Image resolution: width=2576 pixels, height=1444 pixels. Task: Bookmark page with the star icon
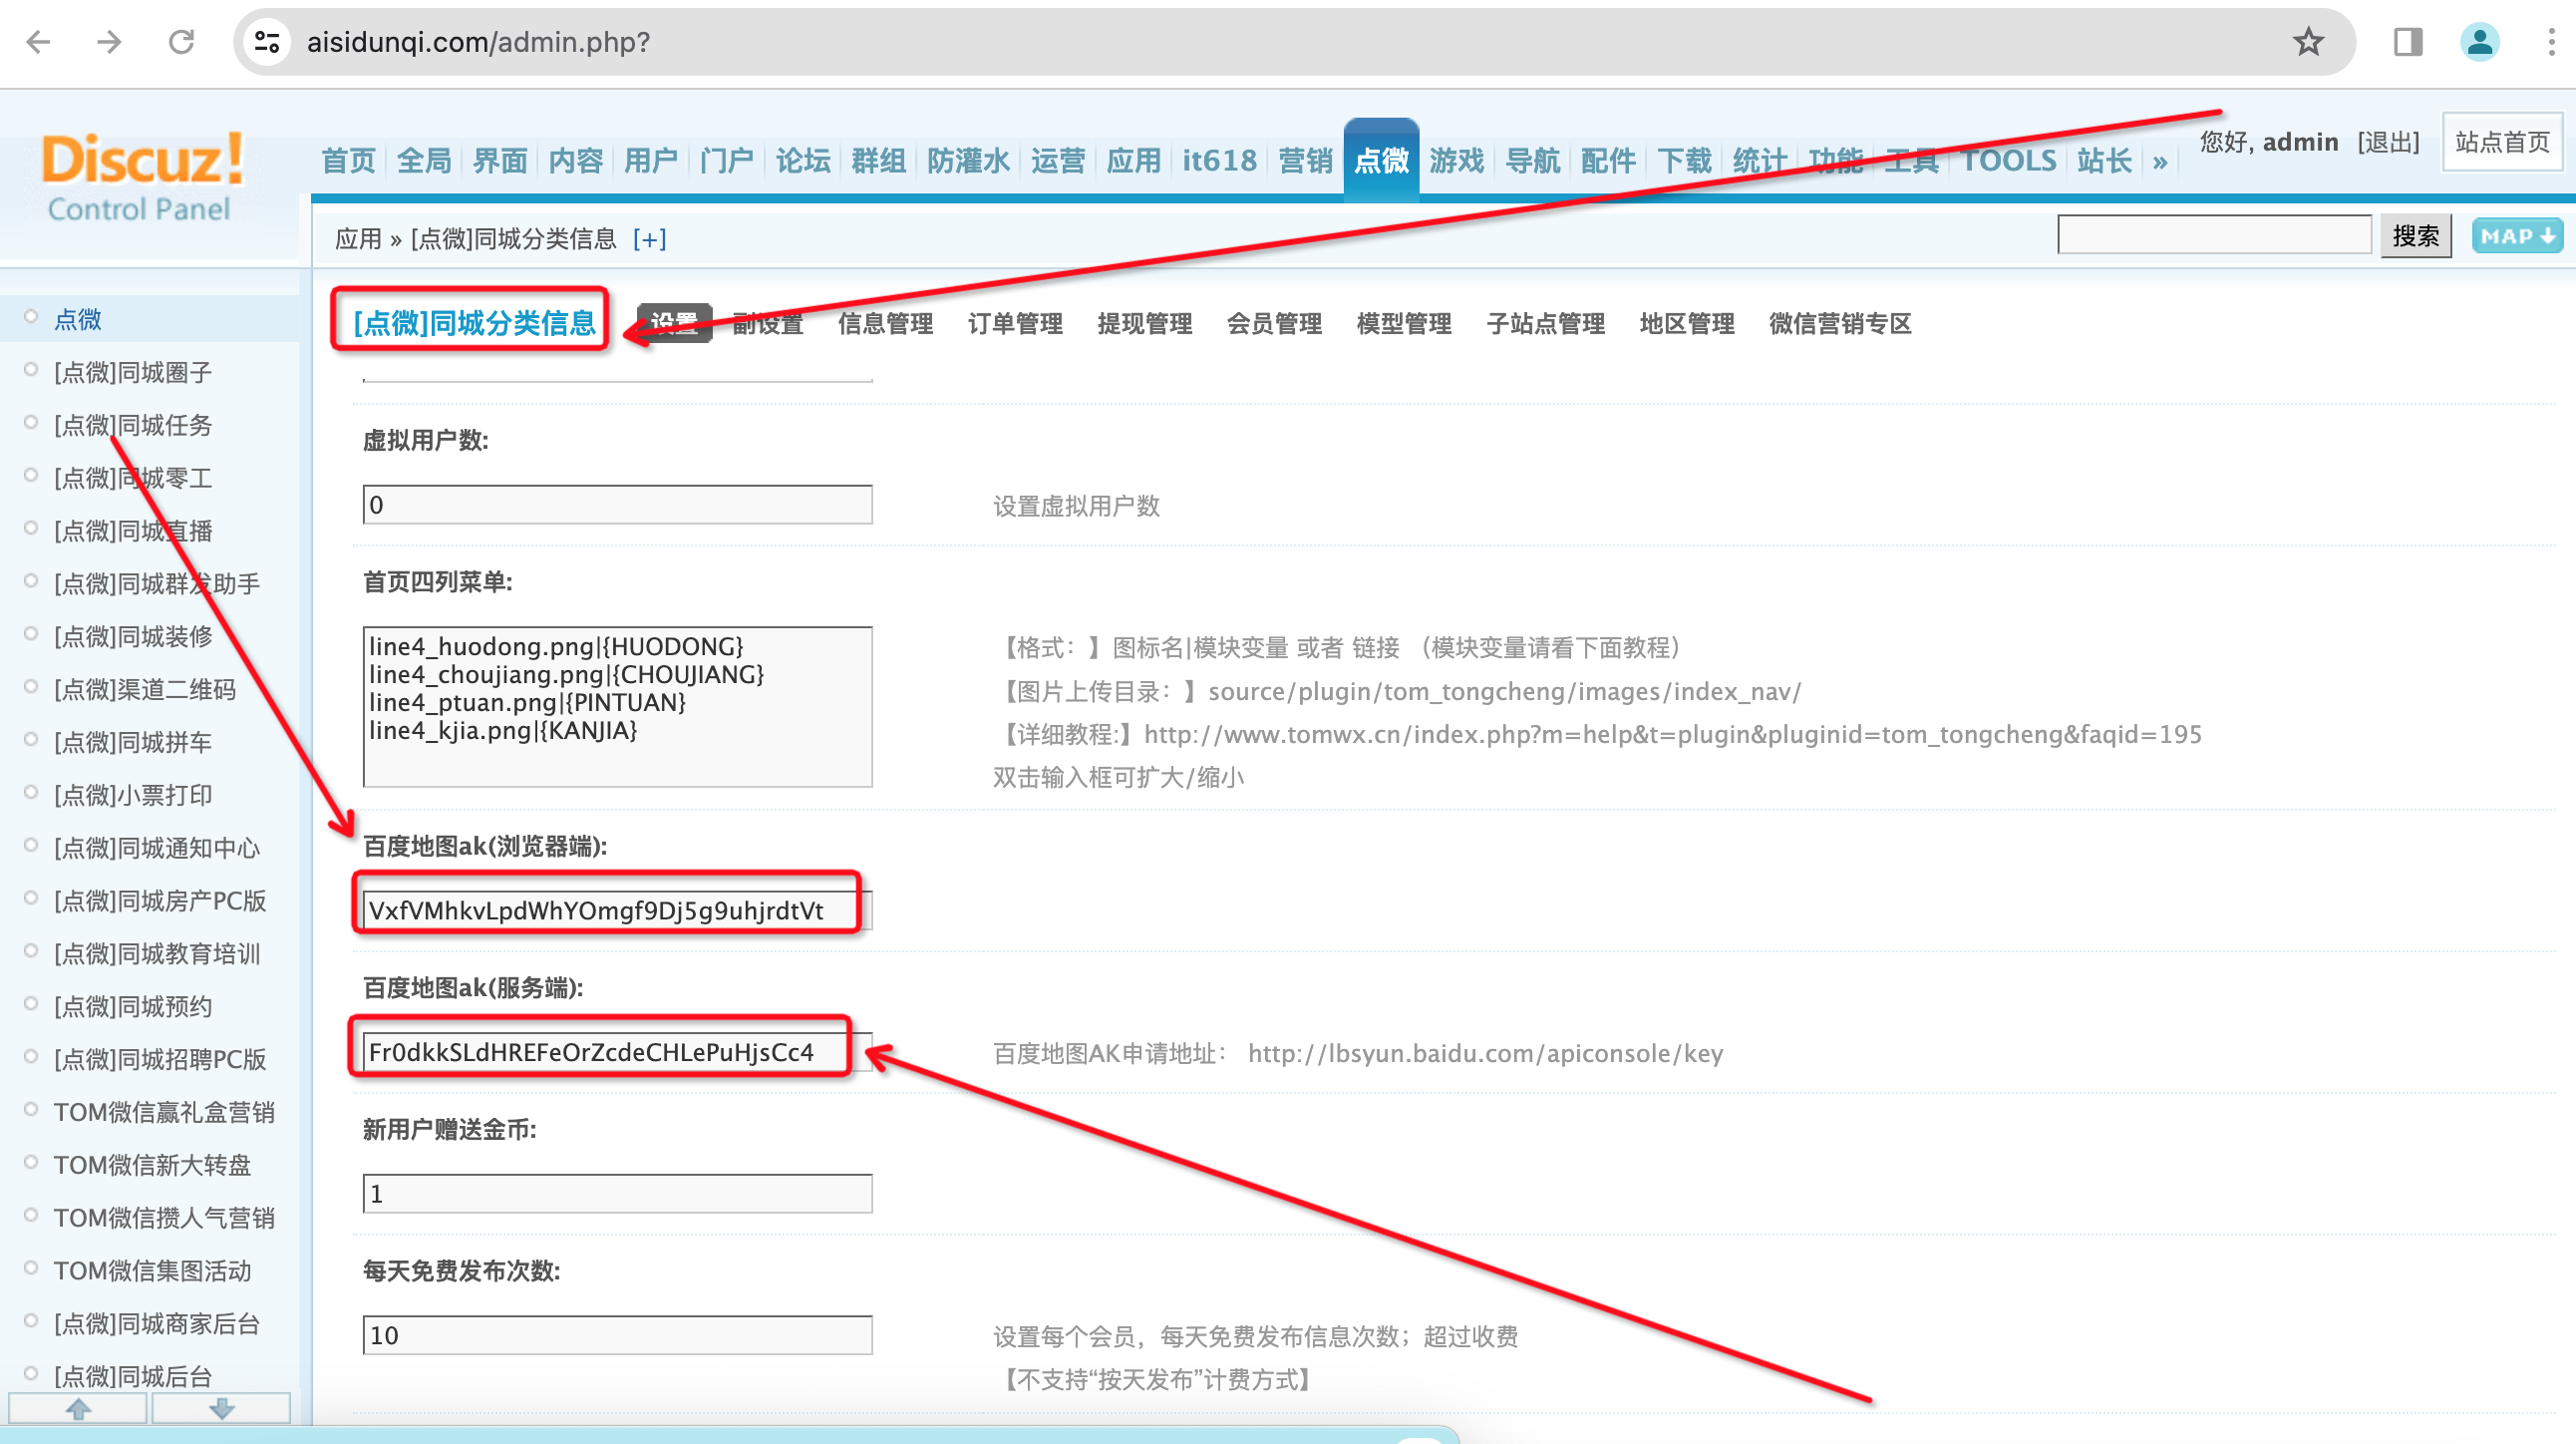(x=2308, y=41)
